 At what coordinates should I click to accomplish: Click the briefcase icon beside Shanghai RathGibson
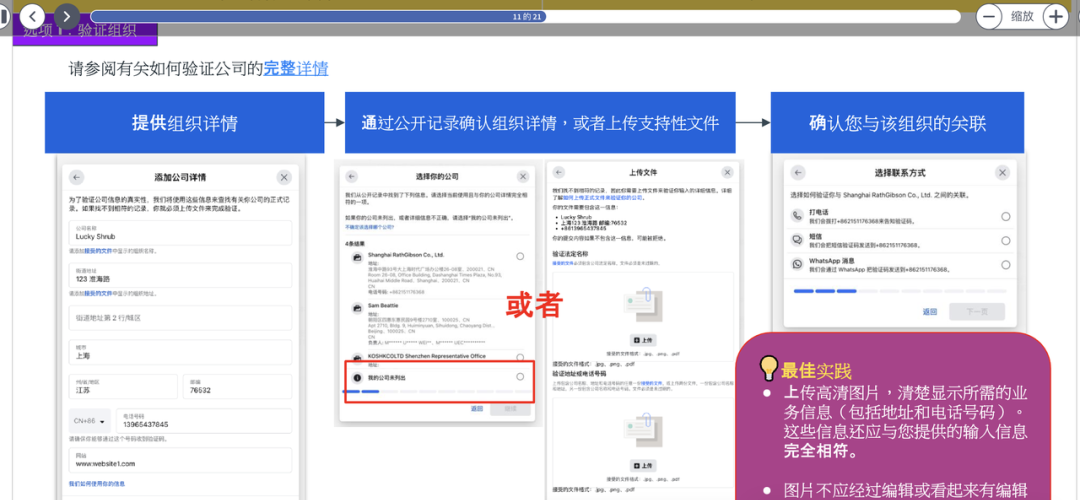[357, 258]
